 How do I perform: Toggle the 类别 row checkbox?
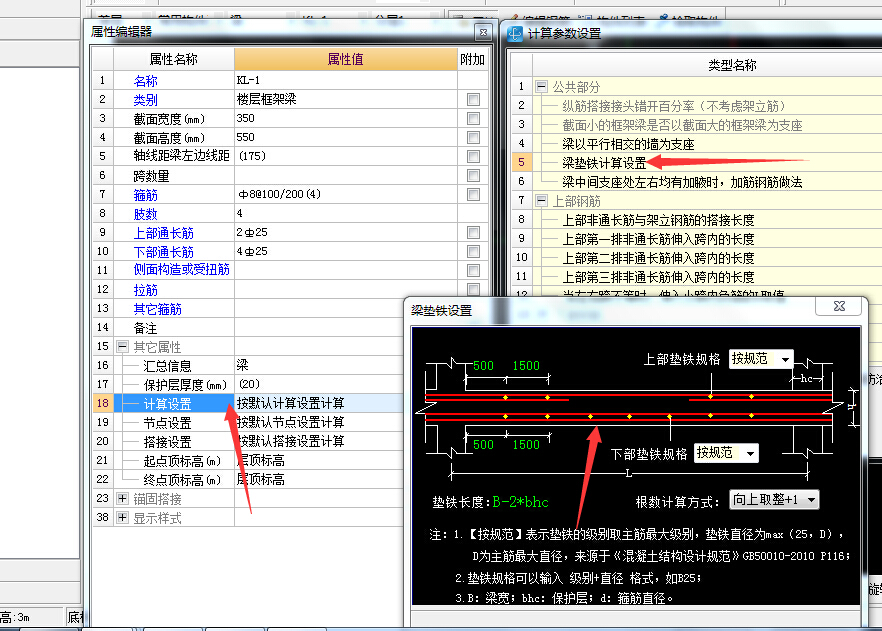473,100
